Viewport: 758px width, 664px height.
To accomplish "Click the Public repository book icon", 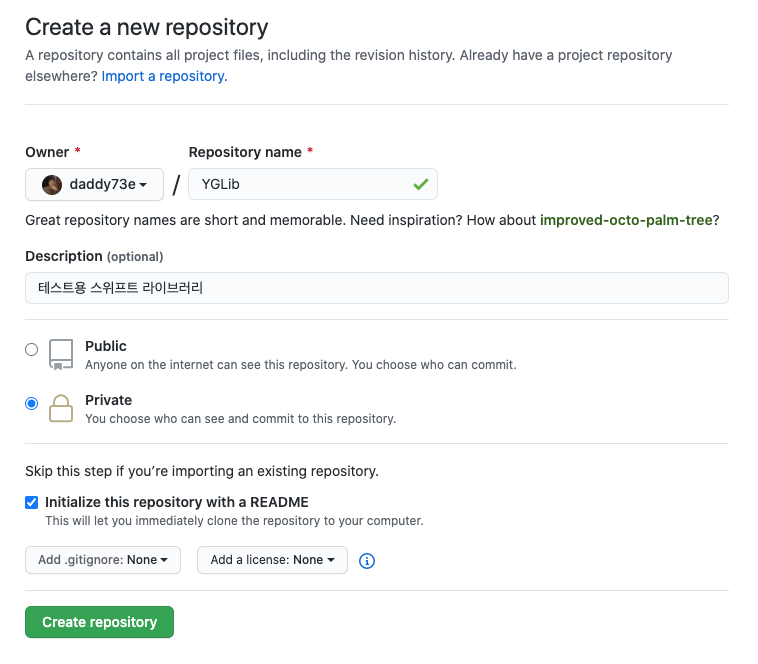I will tap(61, 354).
